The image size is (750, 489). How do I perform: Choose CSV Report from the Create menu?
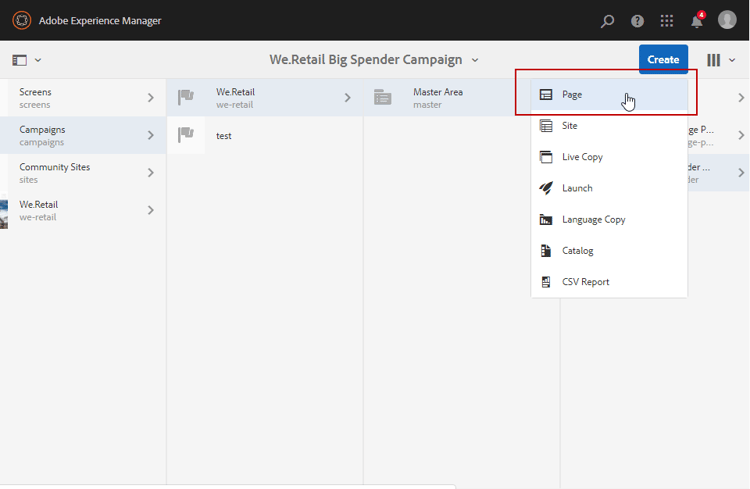(x=585, y=282)
